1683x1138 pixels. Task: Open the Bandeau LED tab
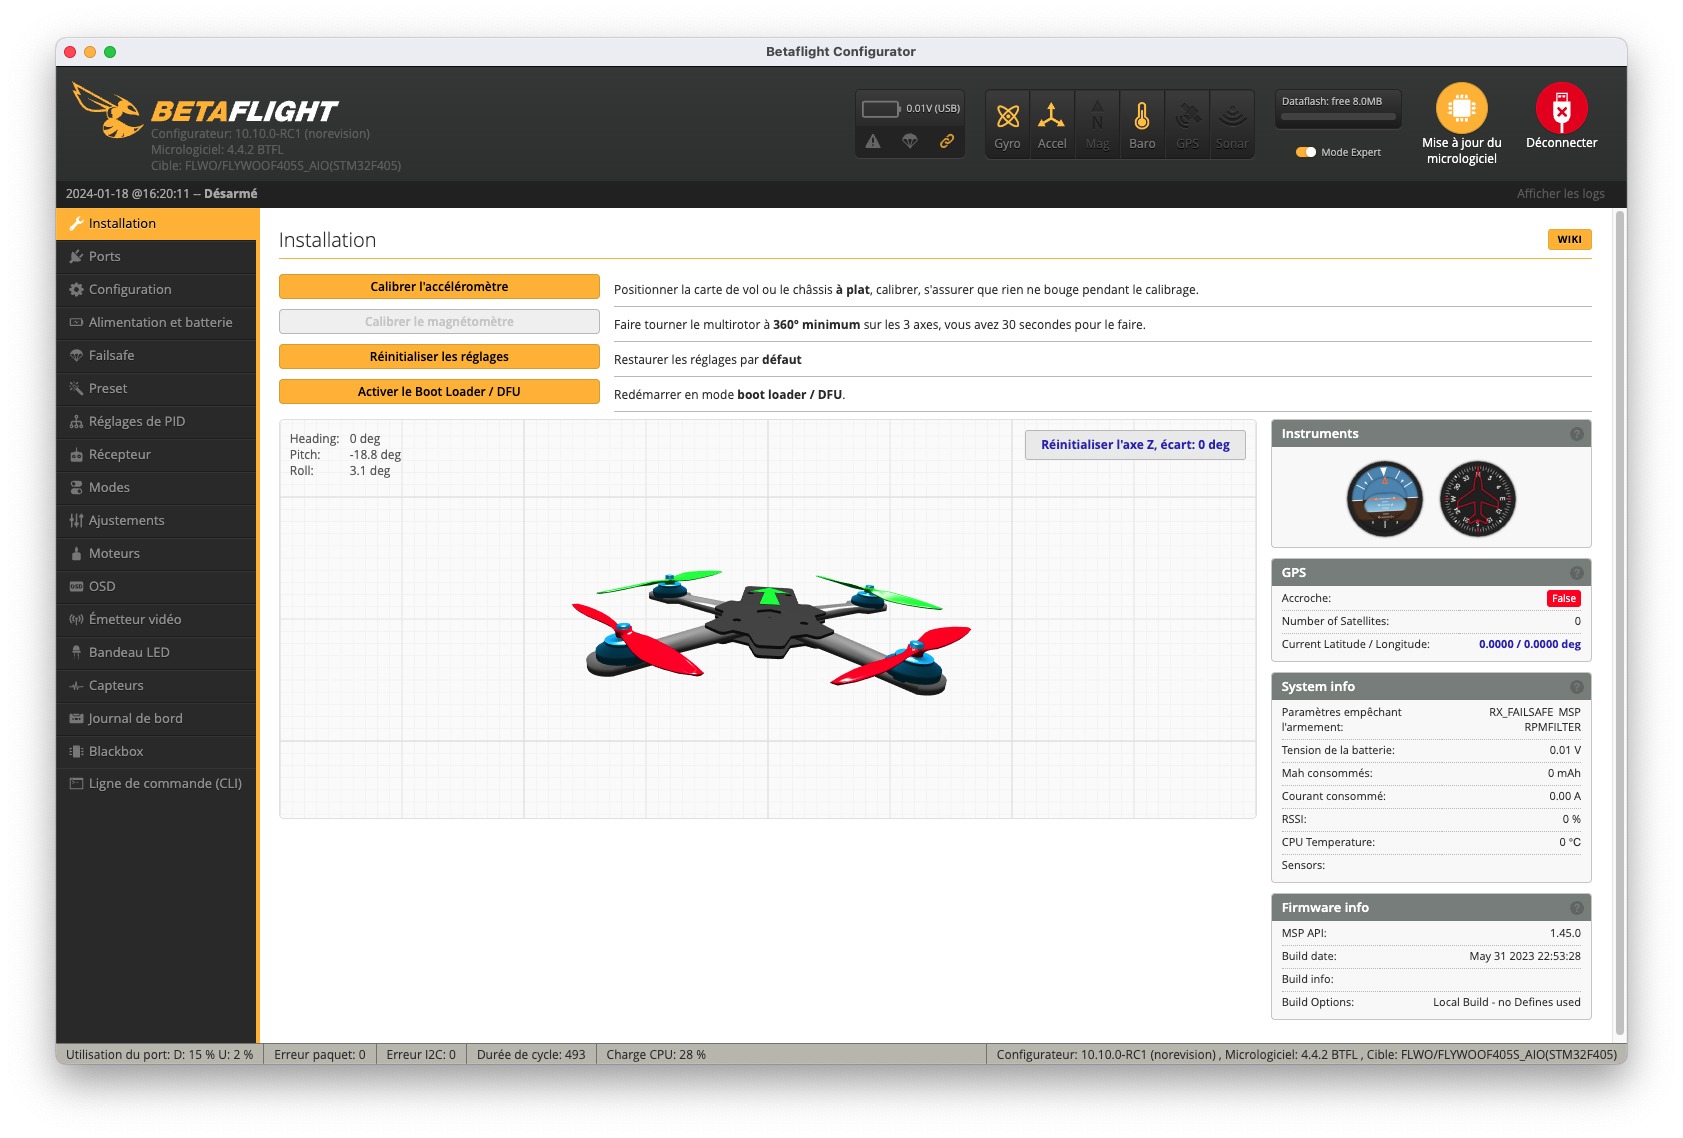[157, 653]
